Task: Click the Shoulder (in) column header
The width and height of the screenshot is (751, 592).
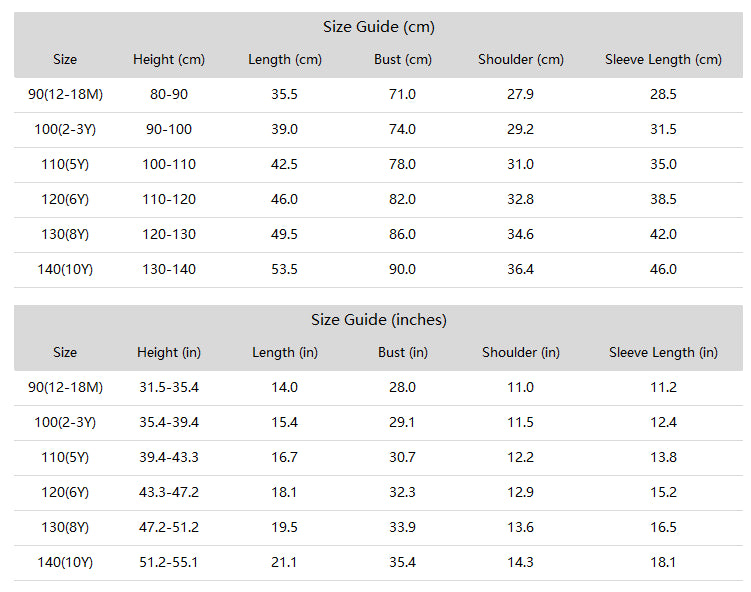Action: (x=521, y=353)
